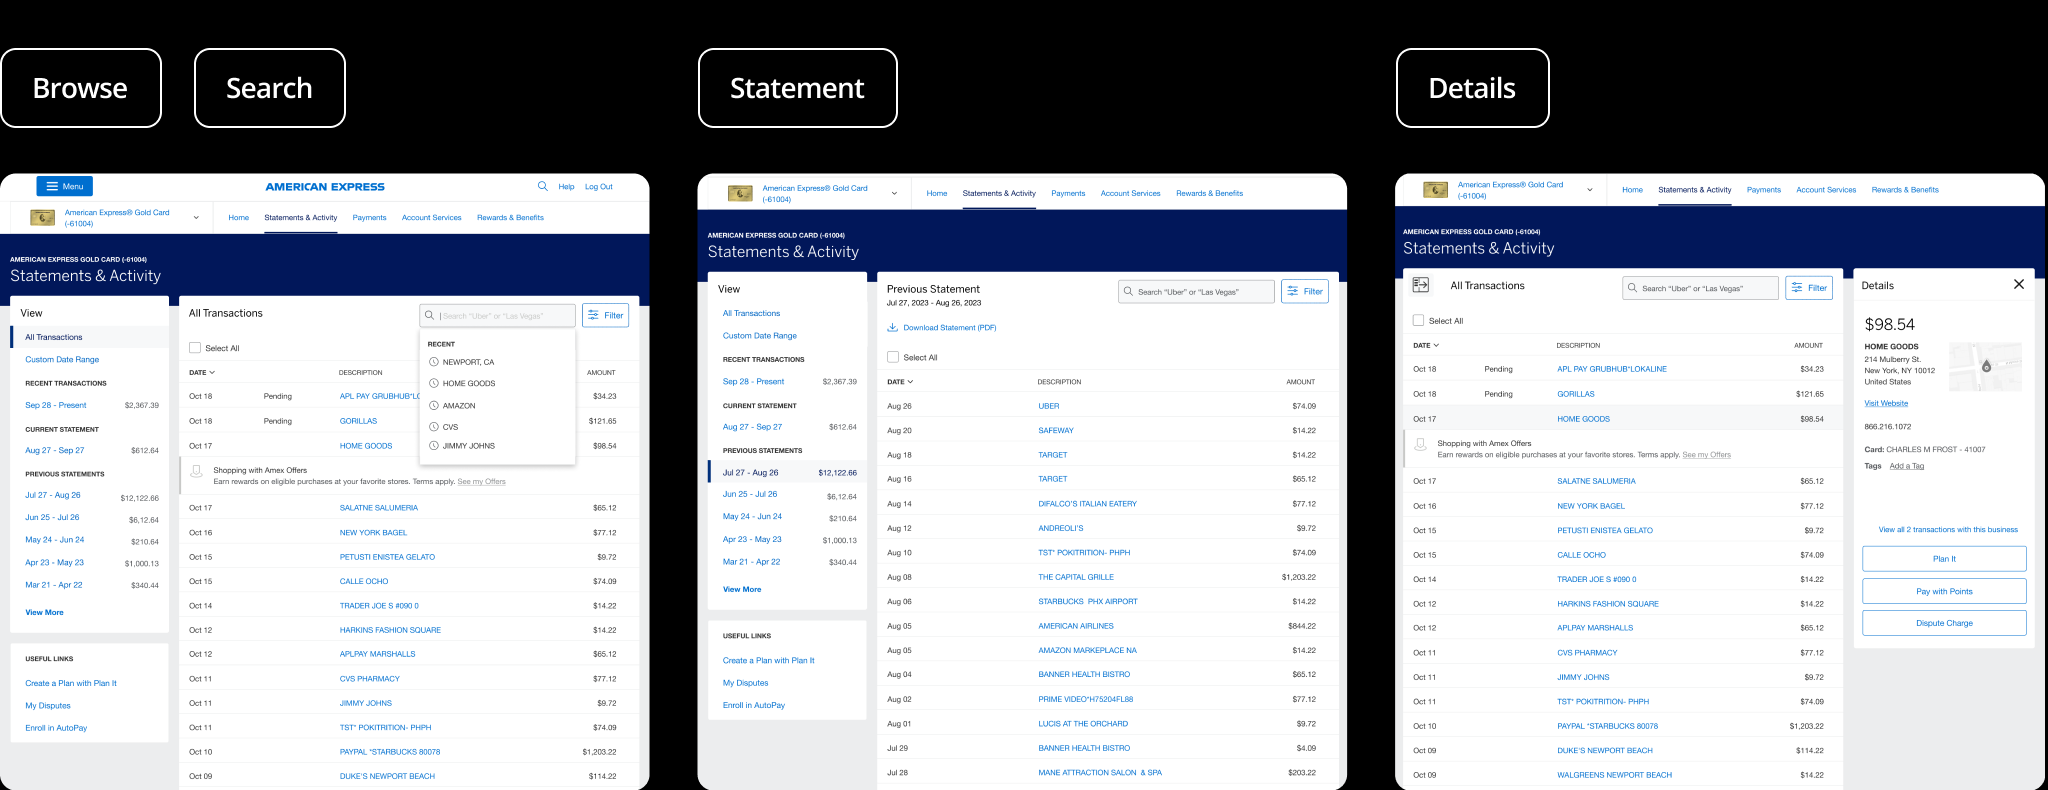Open the Filter button in Statement screen
Image resolution: width=2048 pixels, height=790 pixels.
(1305, 291)
